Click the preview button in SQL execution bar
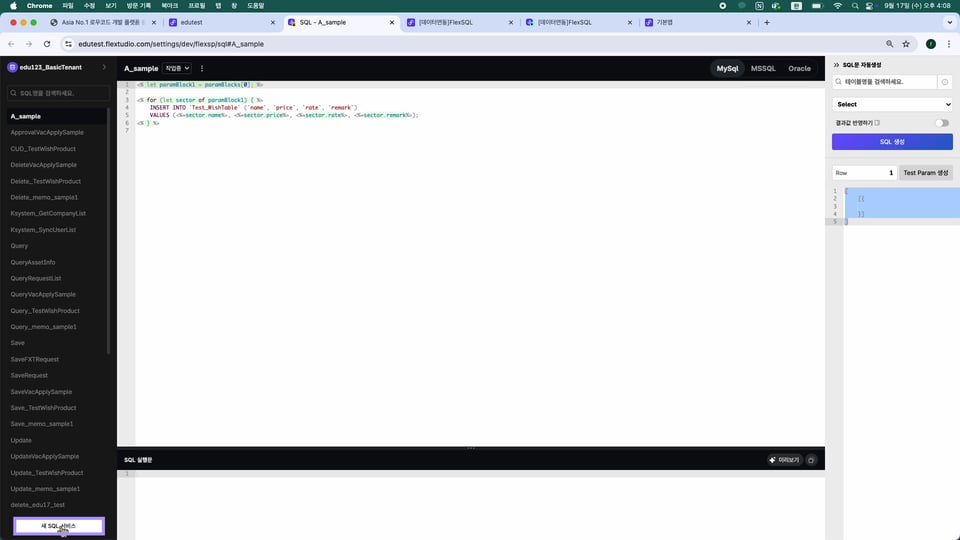Image resolution: width=960 pixels, height=540 pixels. point(784,460)
